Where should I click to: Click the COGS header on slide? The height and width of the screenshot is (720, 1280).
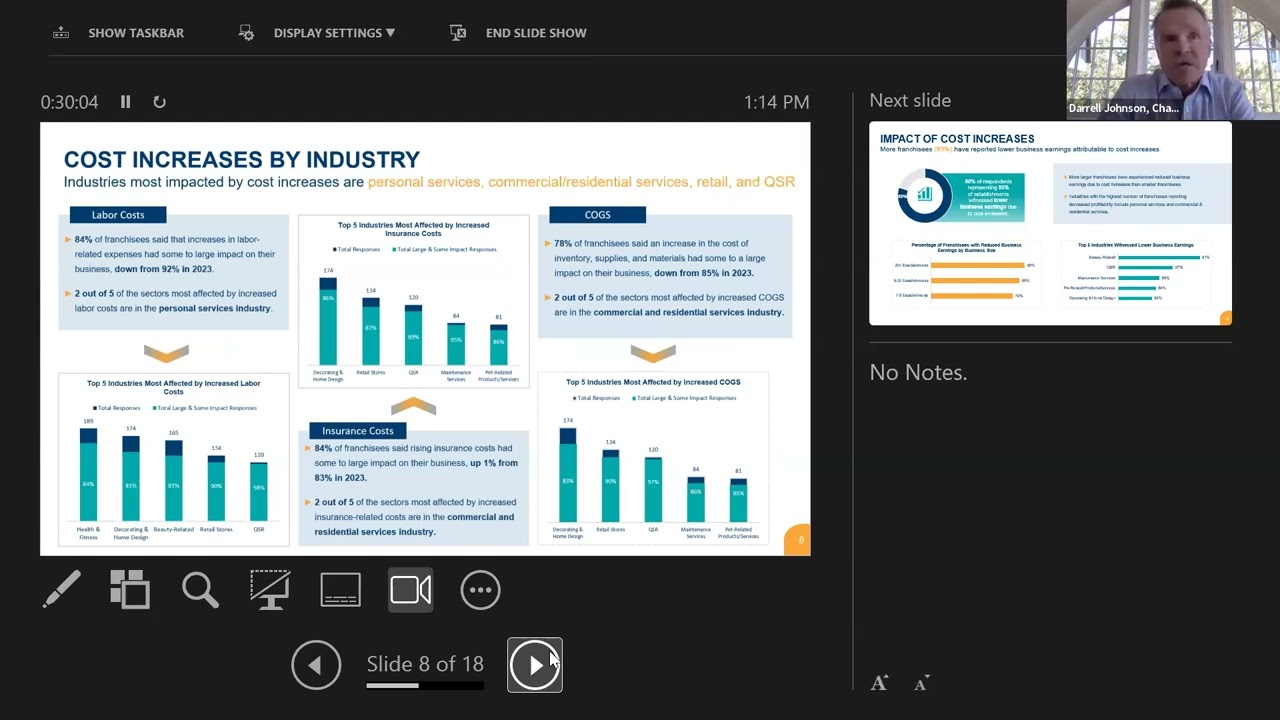[x=597, y=215]
